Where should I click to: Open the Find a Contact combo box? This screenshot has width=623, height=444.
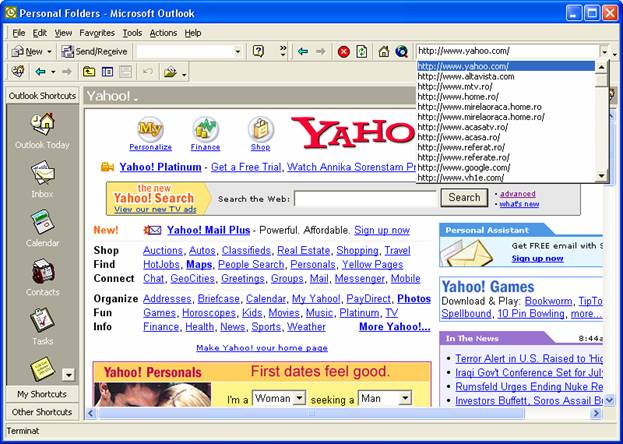click(x=189, y=51)
